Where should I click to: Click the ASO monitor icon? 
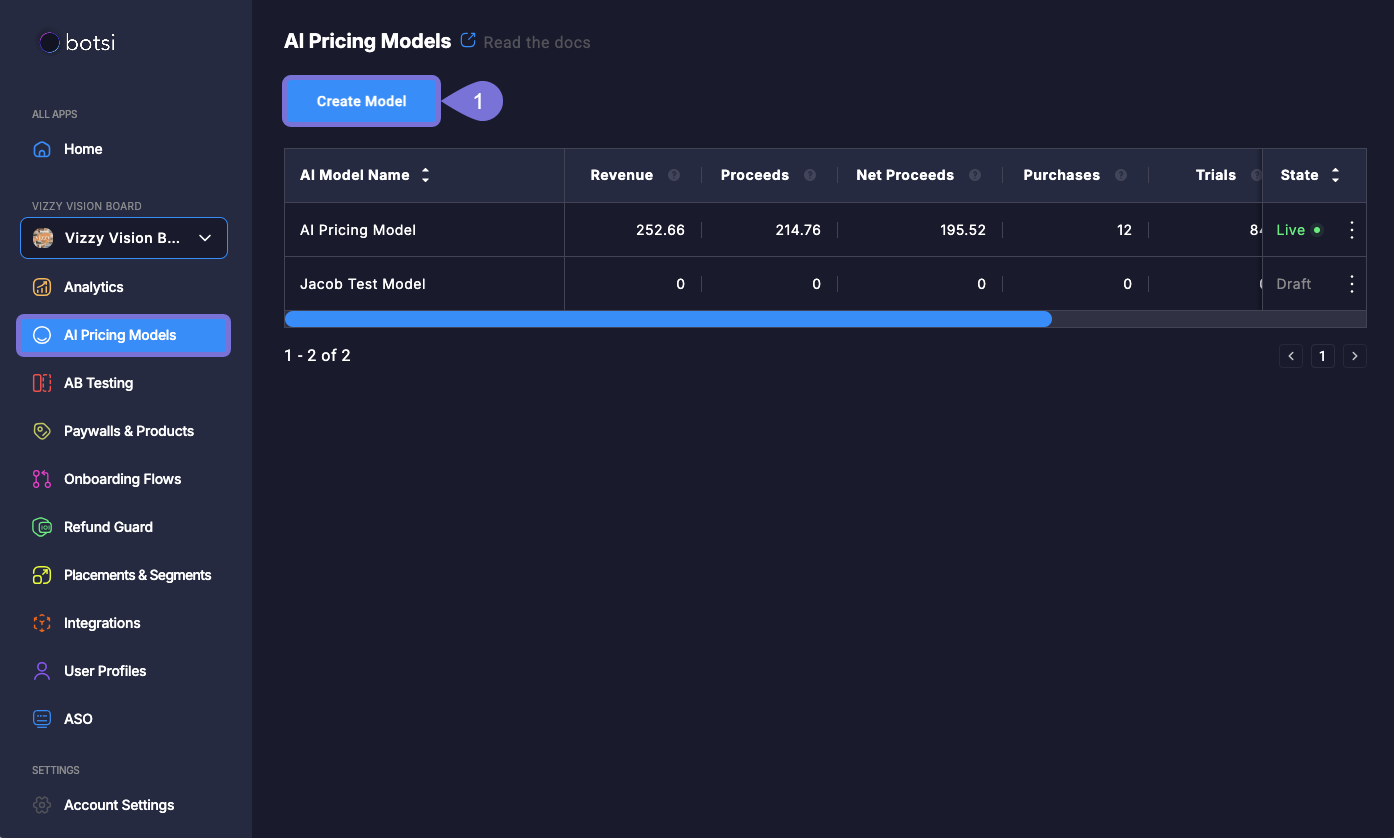point(42,719)
